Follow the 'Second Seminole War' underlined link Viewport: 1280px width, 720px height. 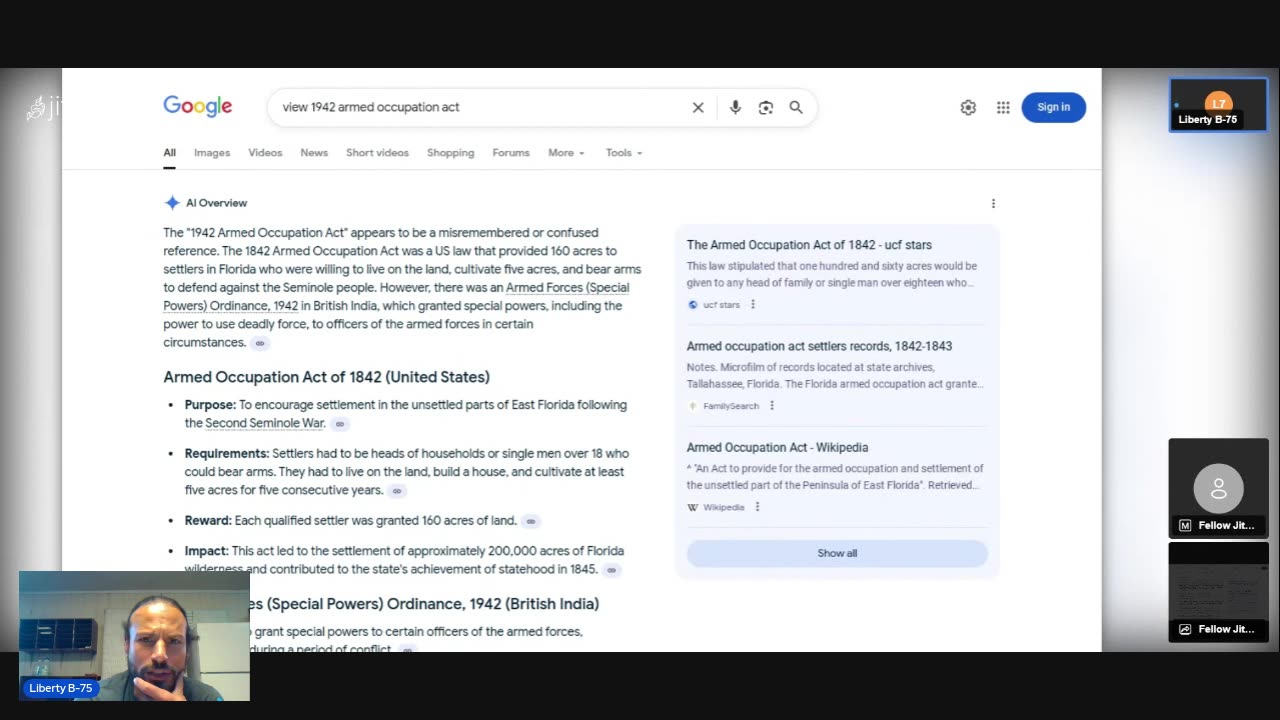(x=265, y=423)
